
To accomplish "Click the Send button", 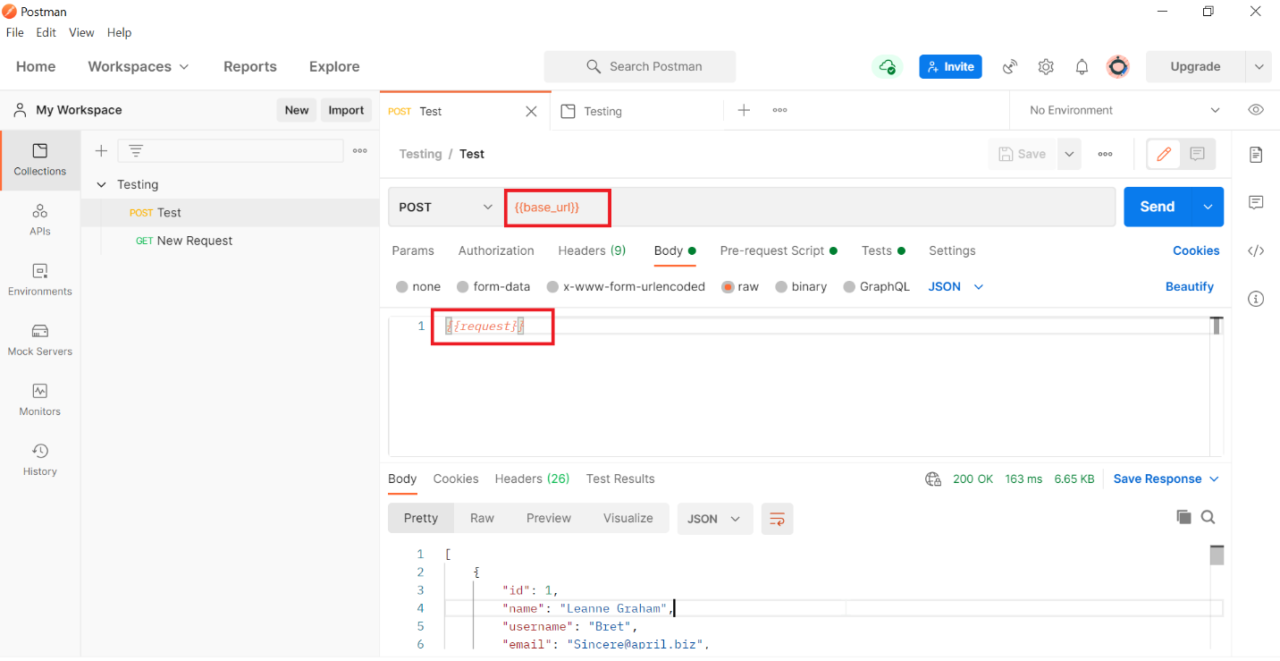I will point(1157,207).
